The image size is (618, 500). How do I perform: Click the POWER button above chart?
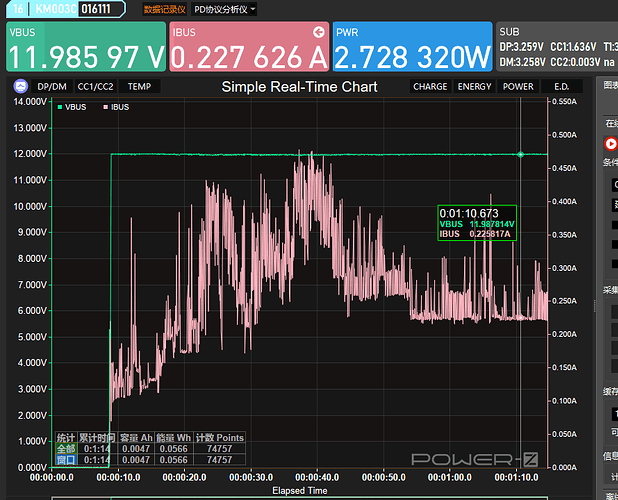click(x=518, y=87)
